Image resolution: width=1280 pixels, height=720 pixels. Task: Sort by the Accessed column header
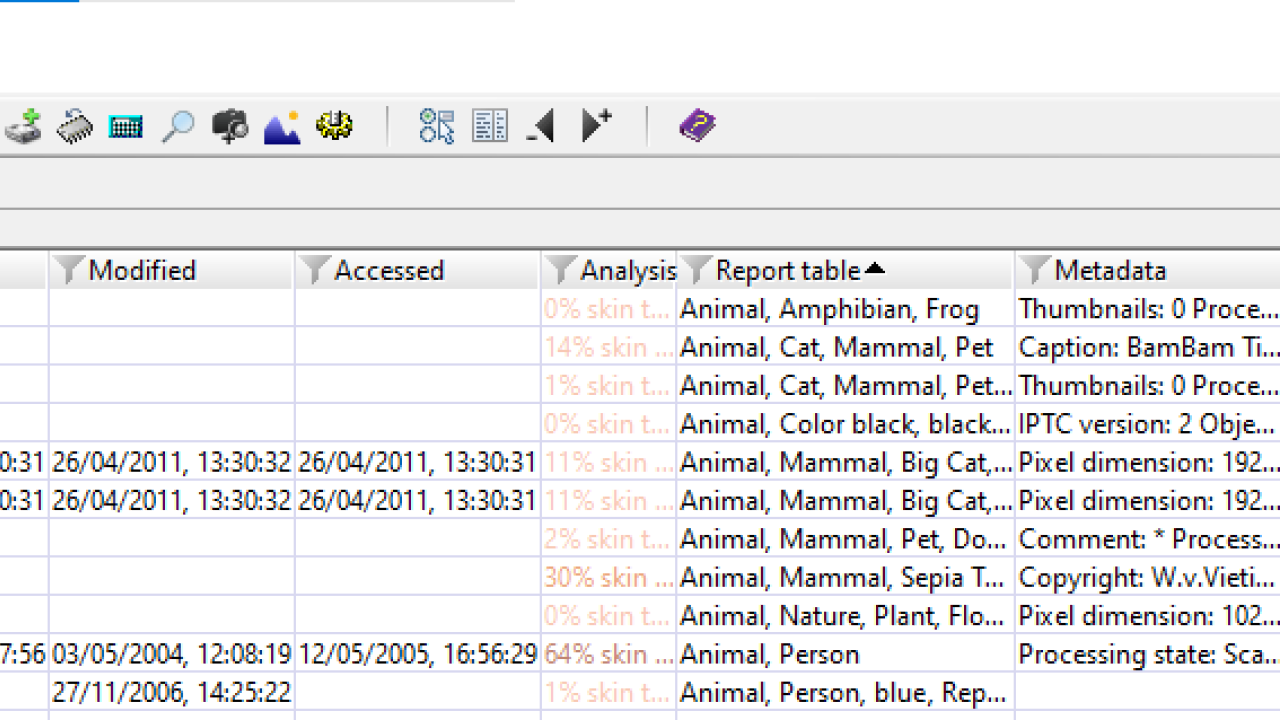tap(388, 271)
